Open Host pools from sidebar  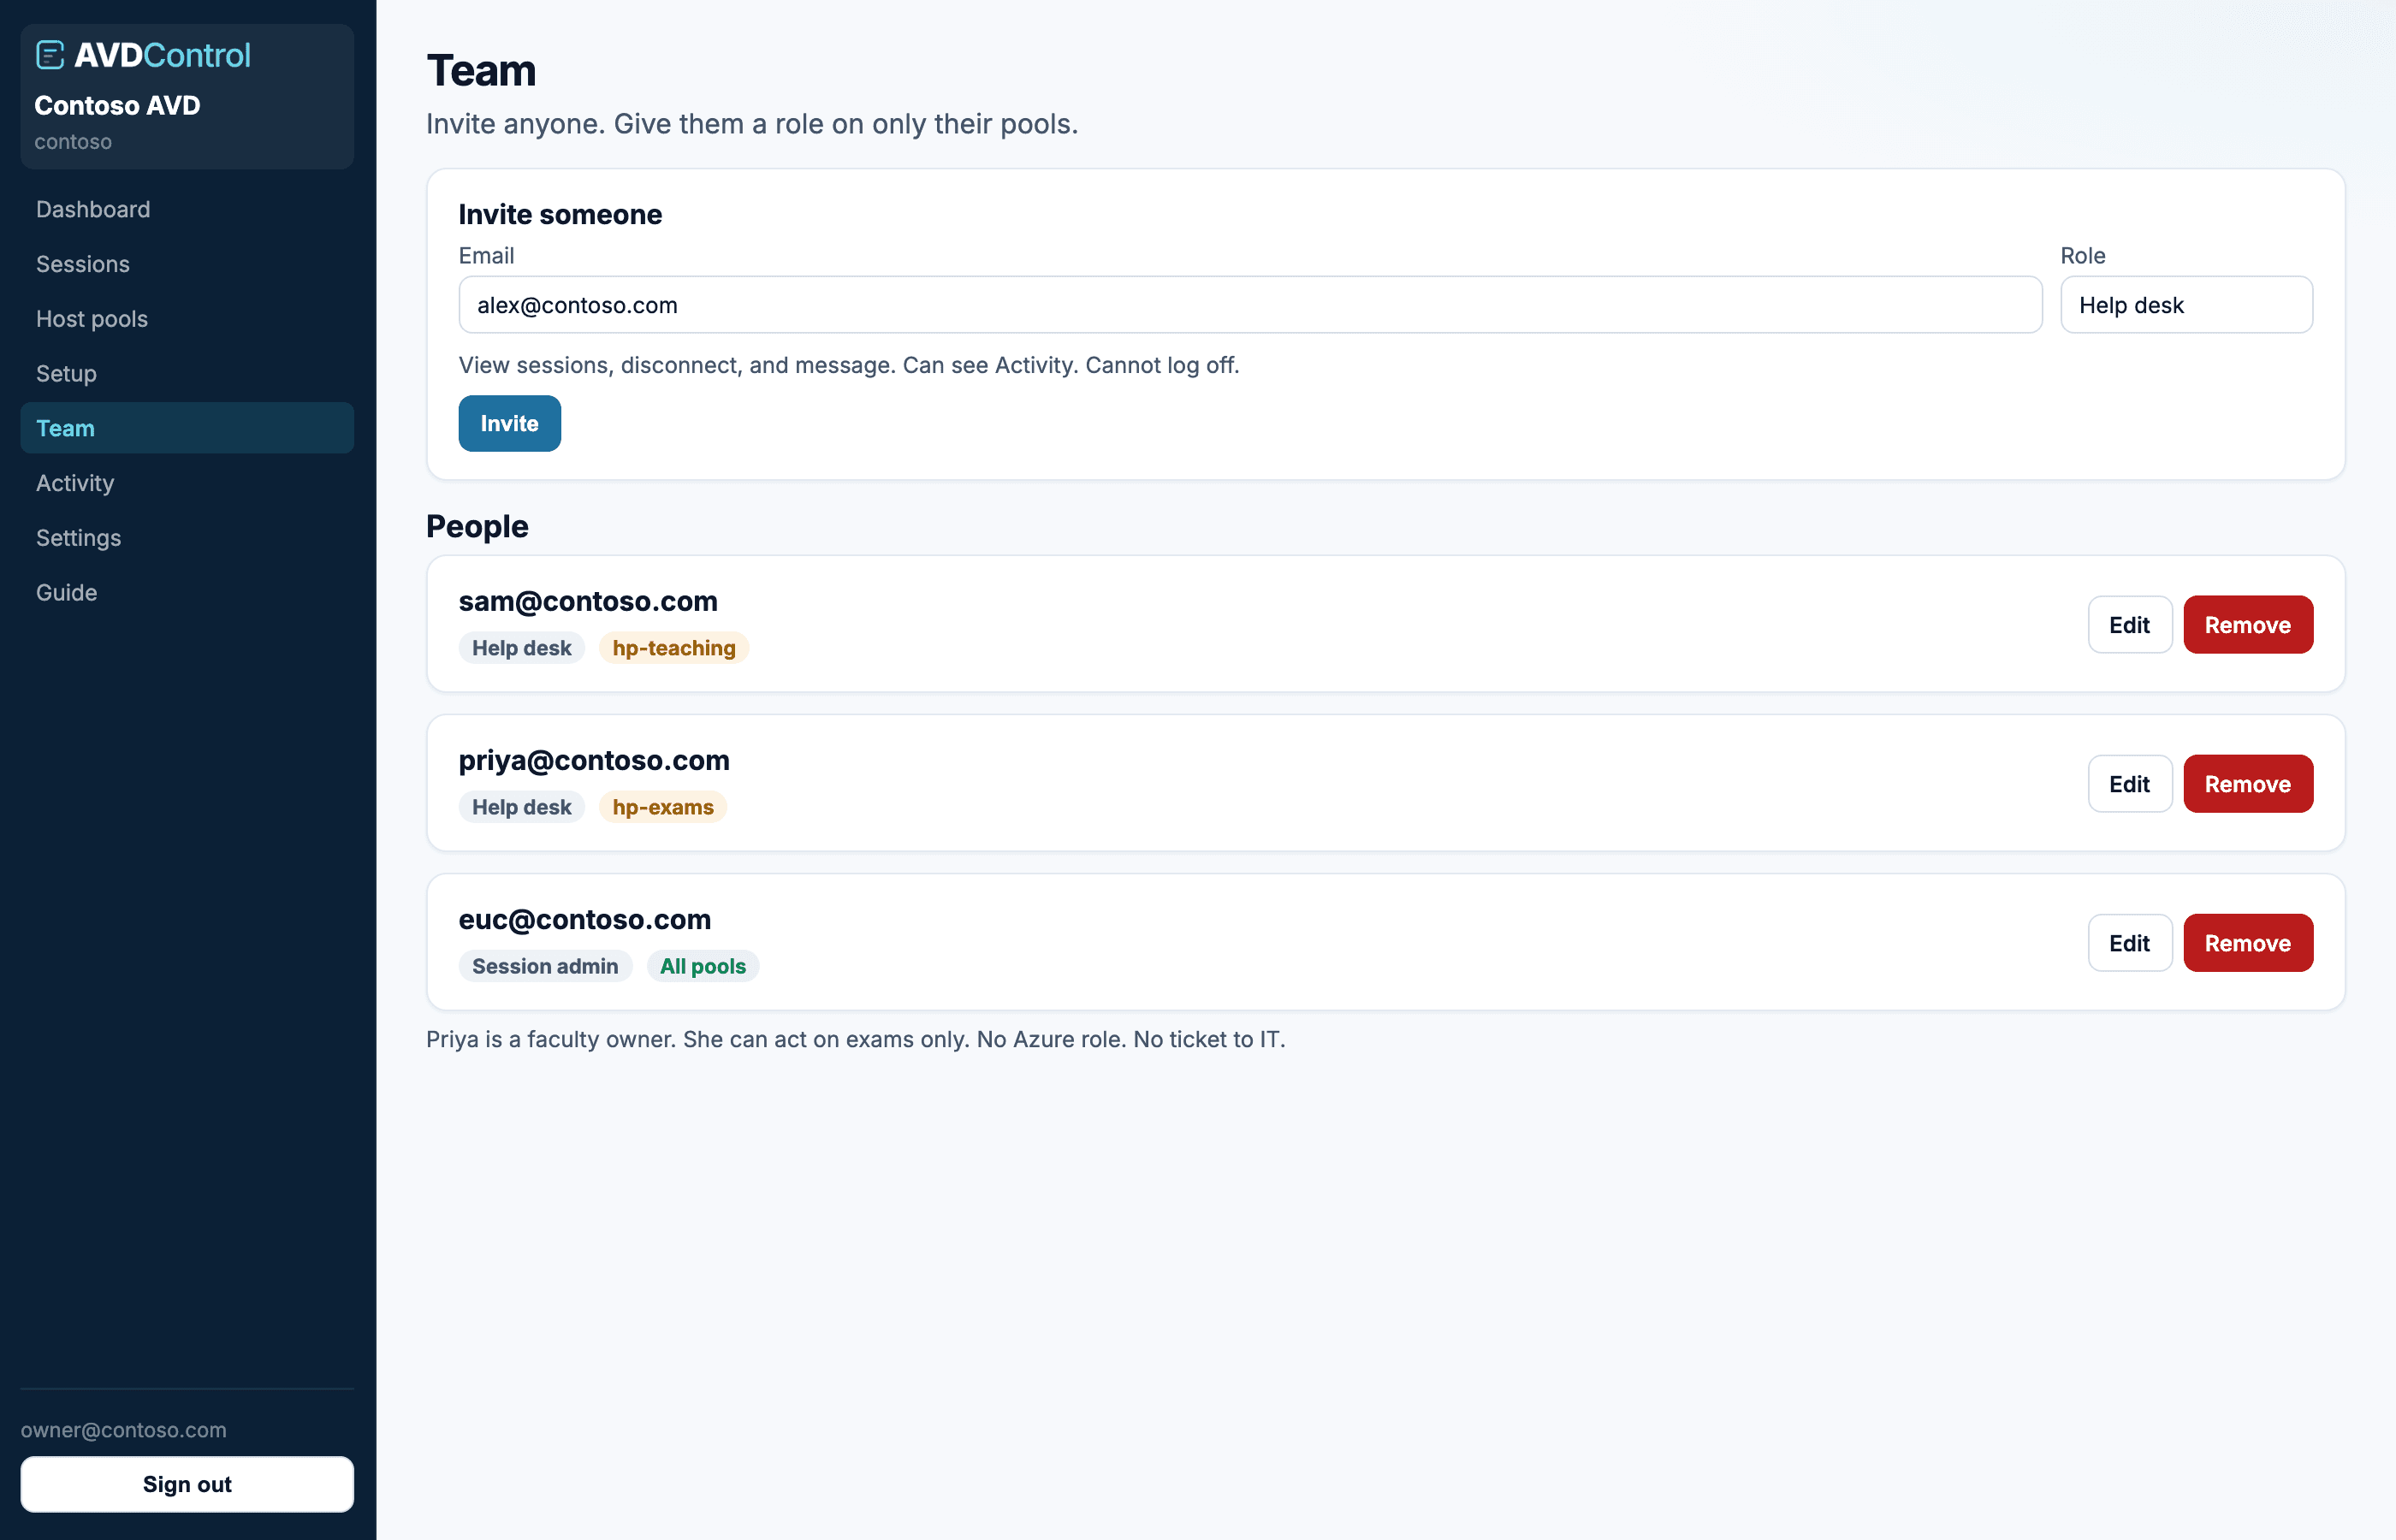(187, 319)
